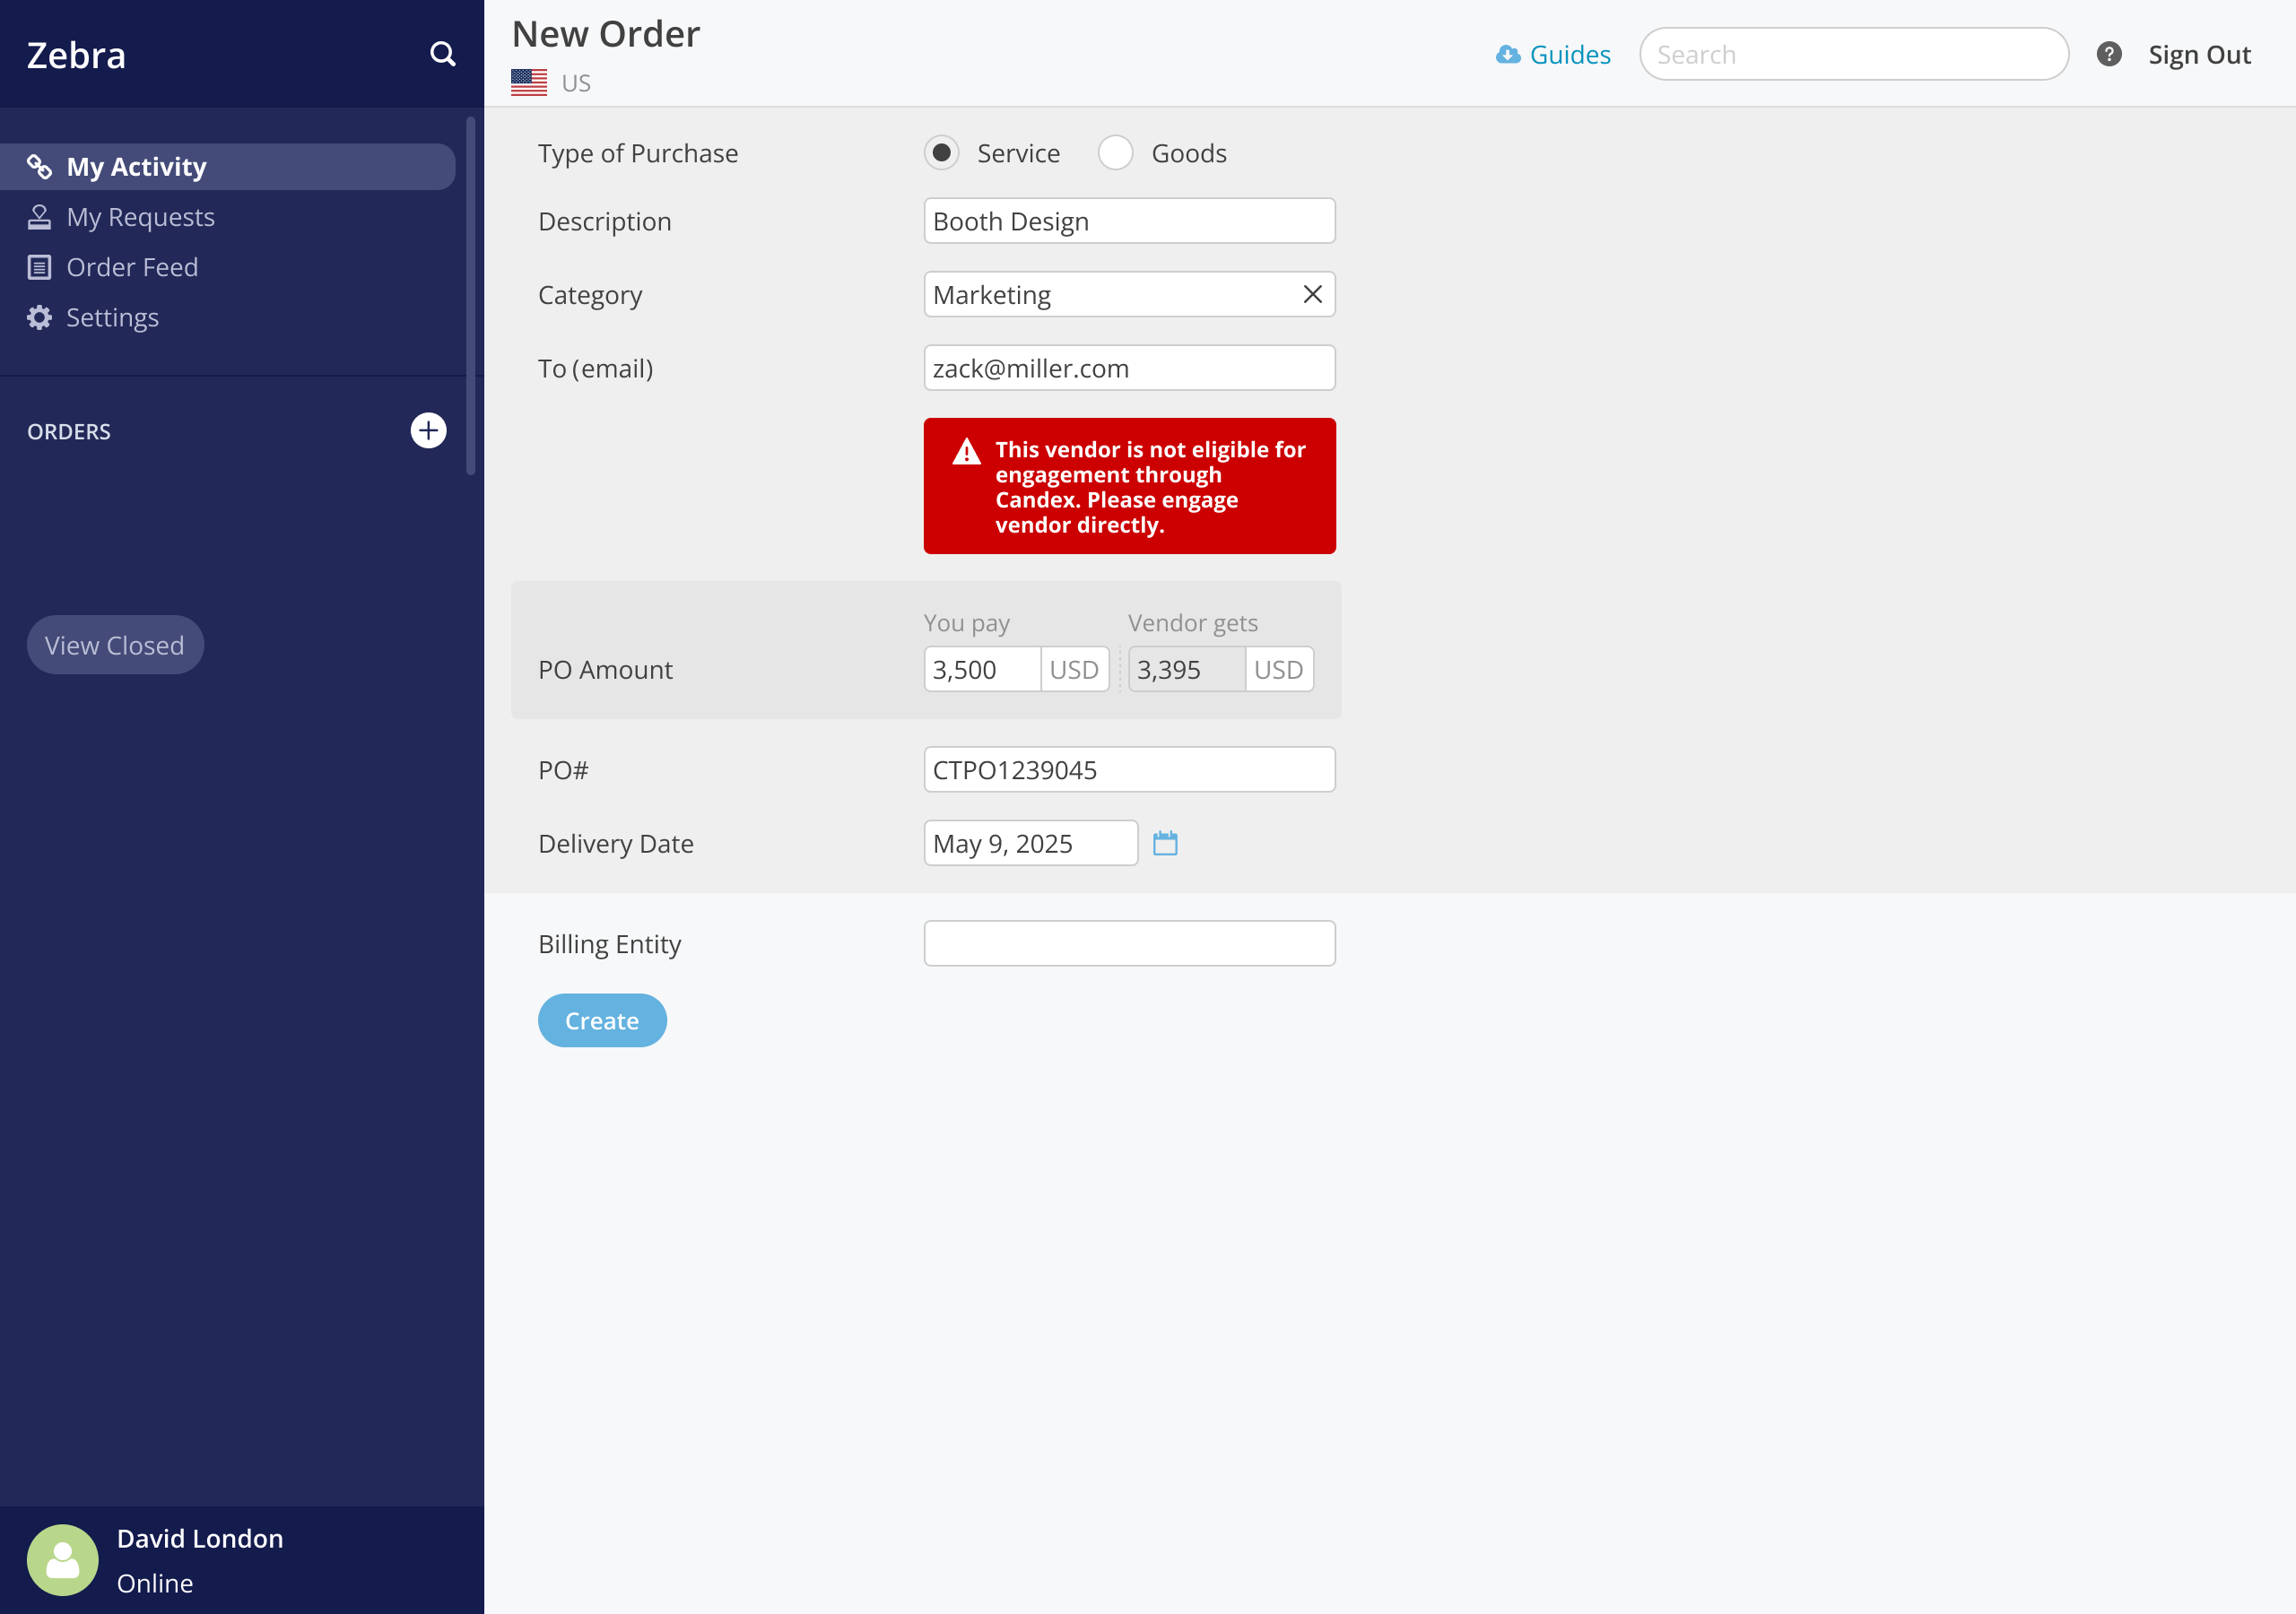Clear the Marketing category with X

[x=1312, y=294]
